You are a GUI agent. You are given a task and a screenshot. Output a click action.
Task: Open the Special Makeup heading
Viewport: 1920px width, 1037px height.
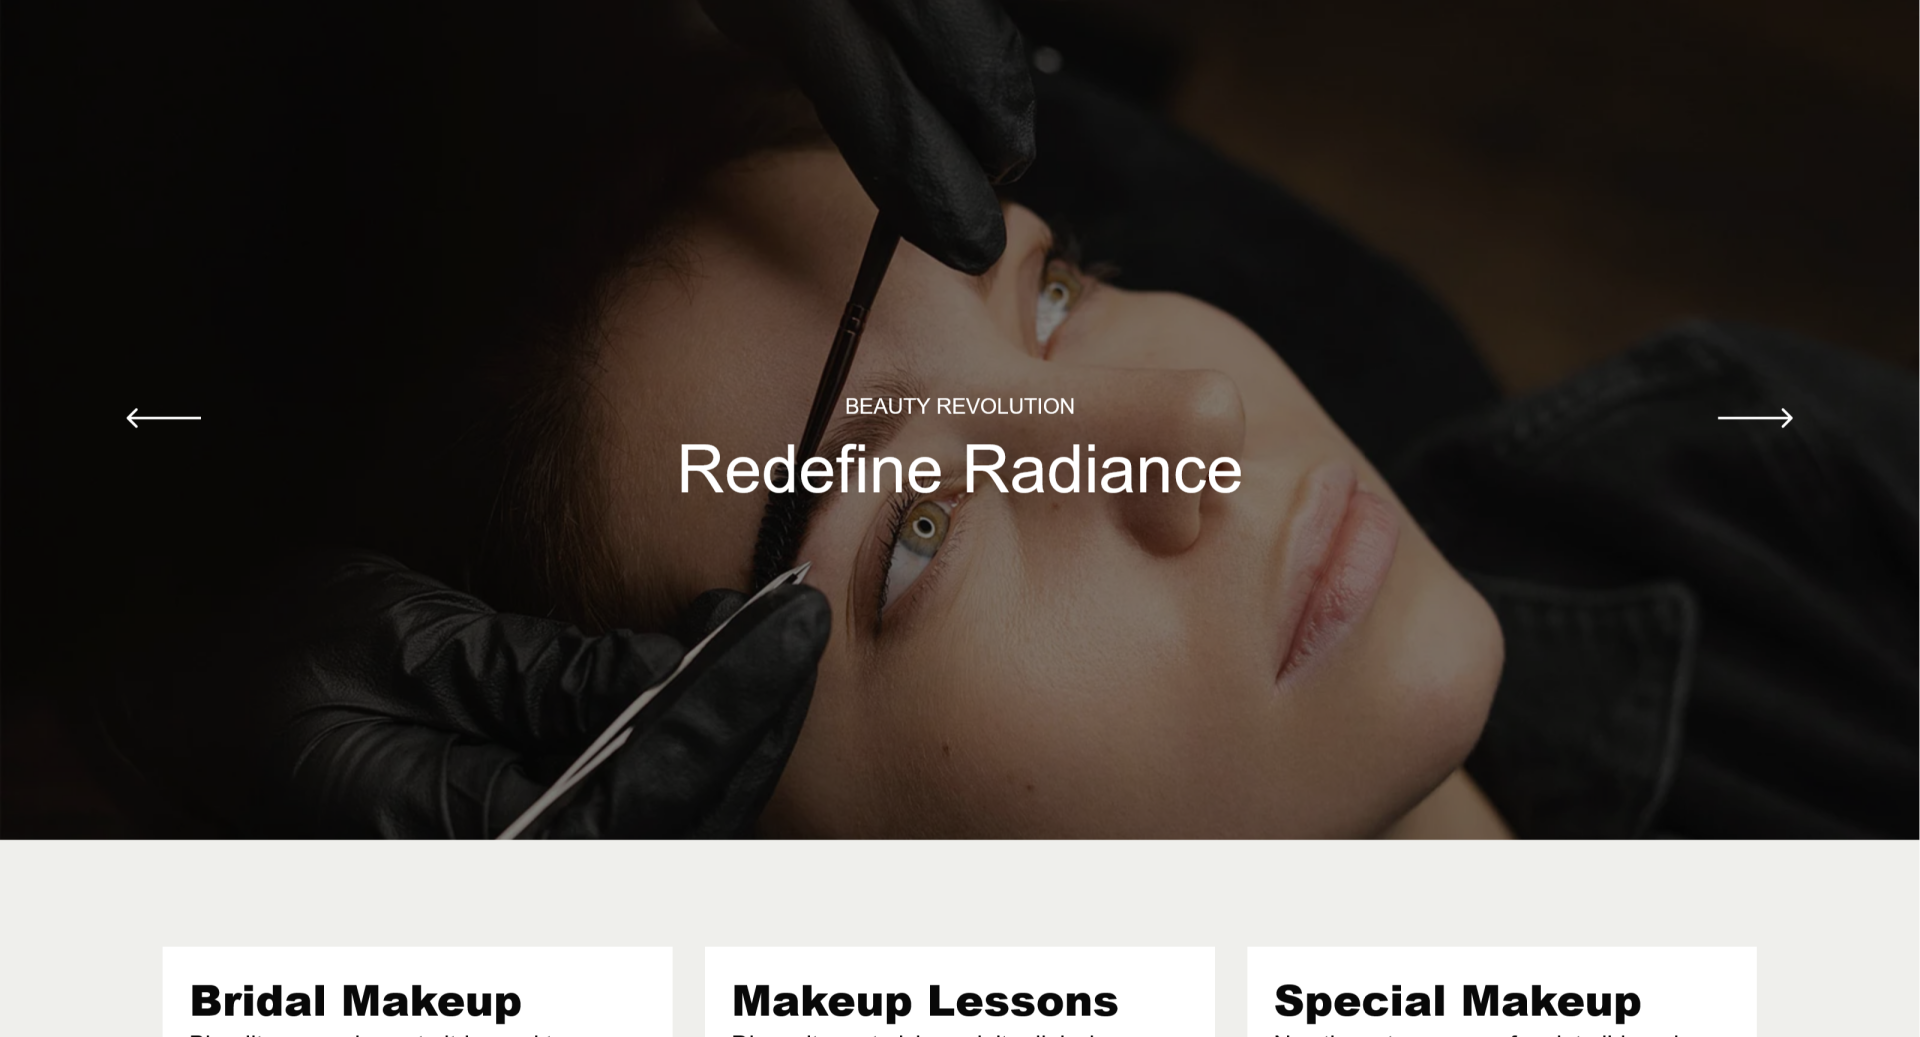(x=1457, y=1001)
